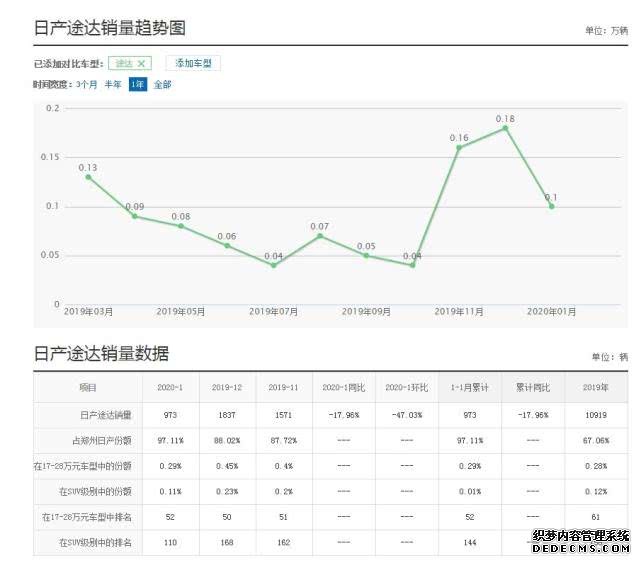This screenshot has height=563, width=641.
Task: Click the 2019-12 column header
Action: tap(227, 387)
